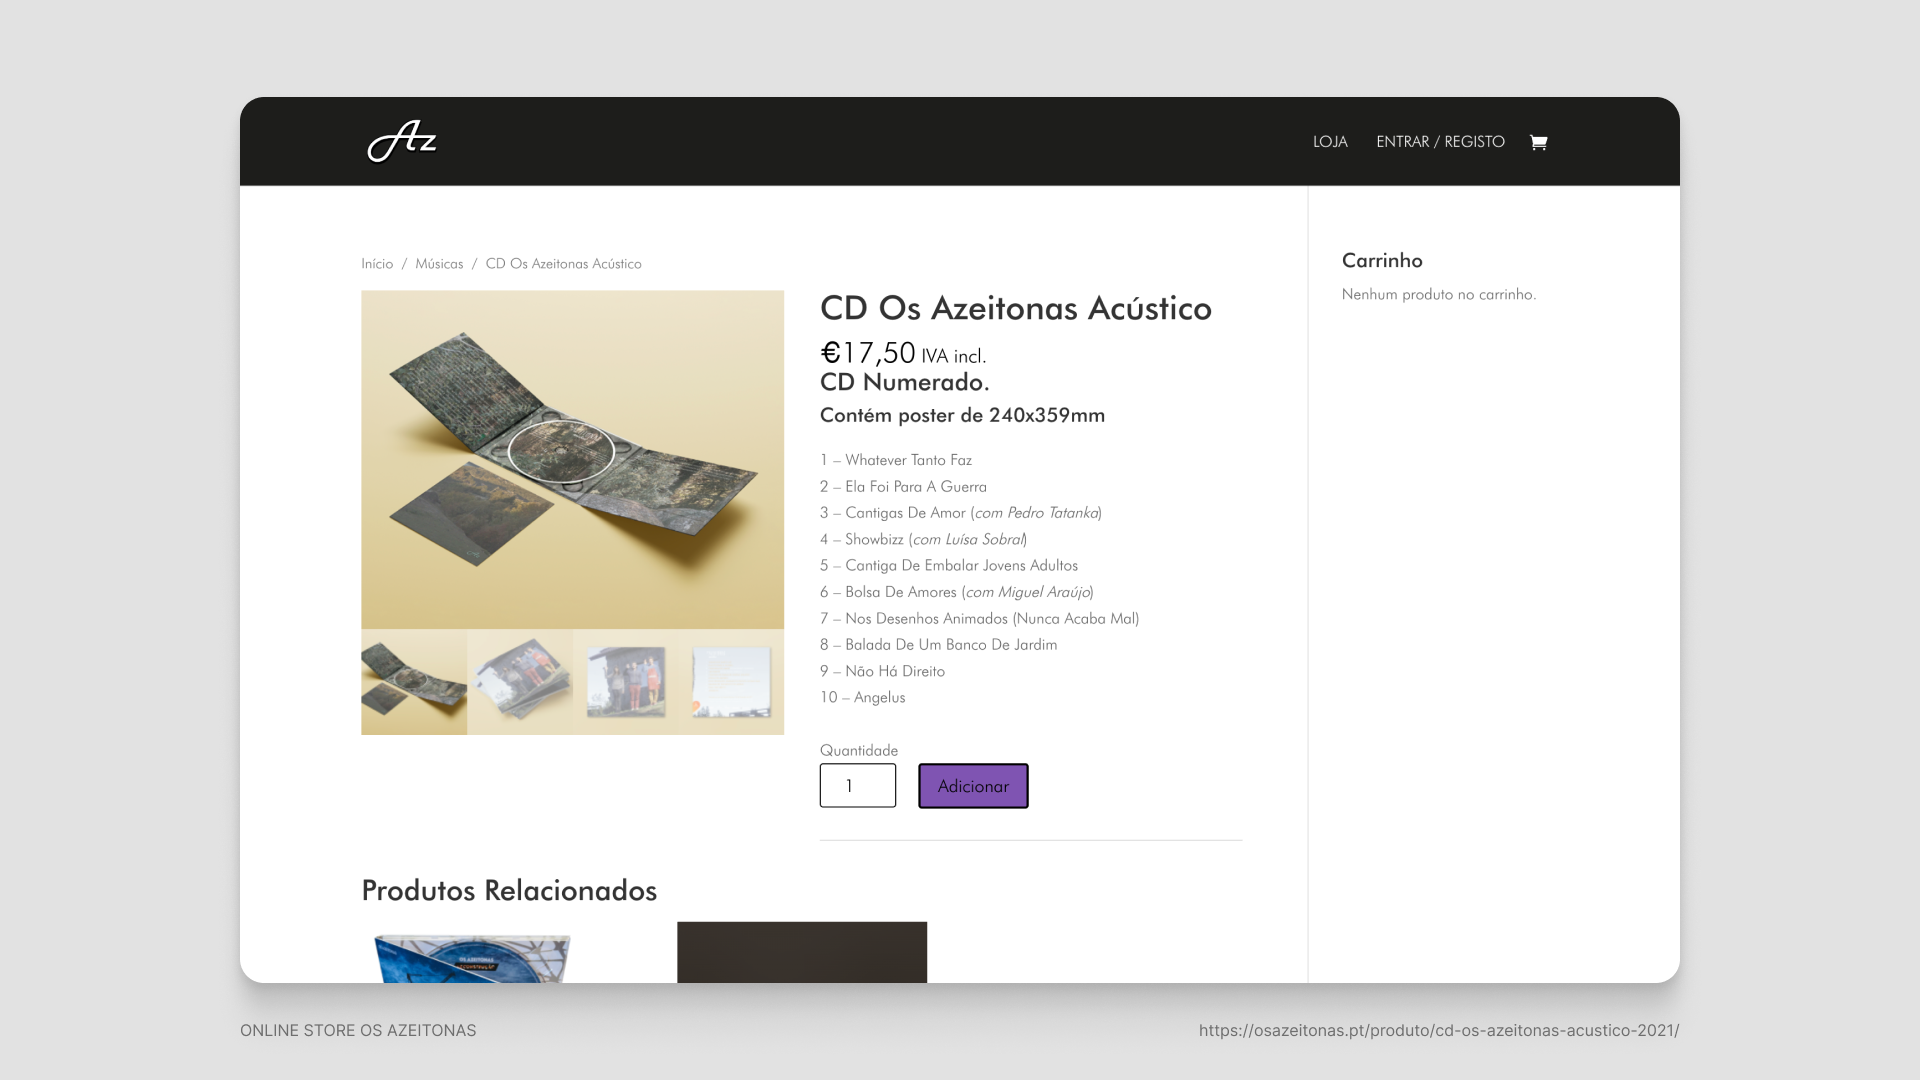1920x1080 pixels.
Task: Open the blue CD related product
Action: click(x=472, y=957)
